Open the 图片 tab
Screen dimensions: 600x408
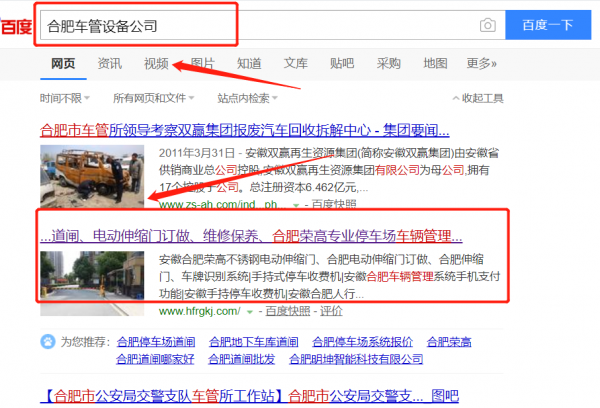tap(202, 64)
